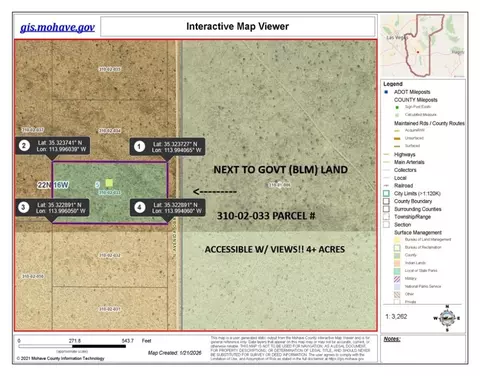This screenshot has height=376, width=480.
Task: Click the Section box symbol in legend
Action: click(x=386, y=225)
